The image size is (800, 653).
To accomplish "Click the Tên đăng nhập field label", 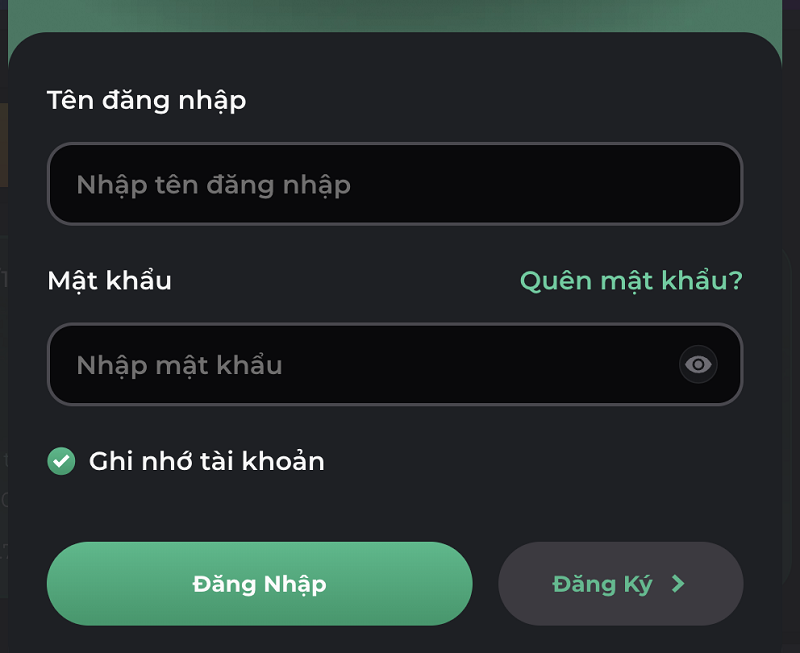I will click(146, 100).
